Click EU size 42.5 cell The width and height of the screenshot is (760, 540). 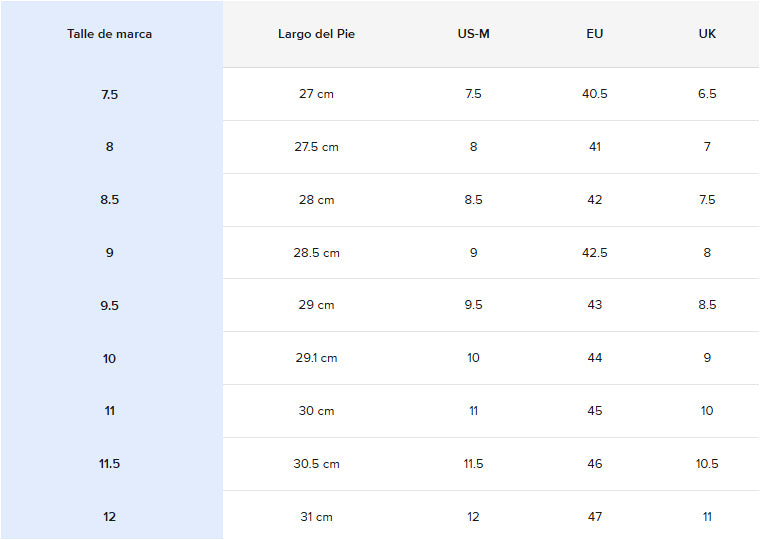(595, 253)
